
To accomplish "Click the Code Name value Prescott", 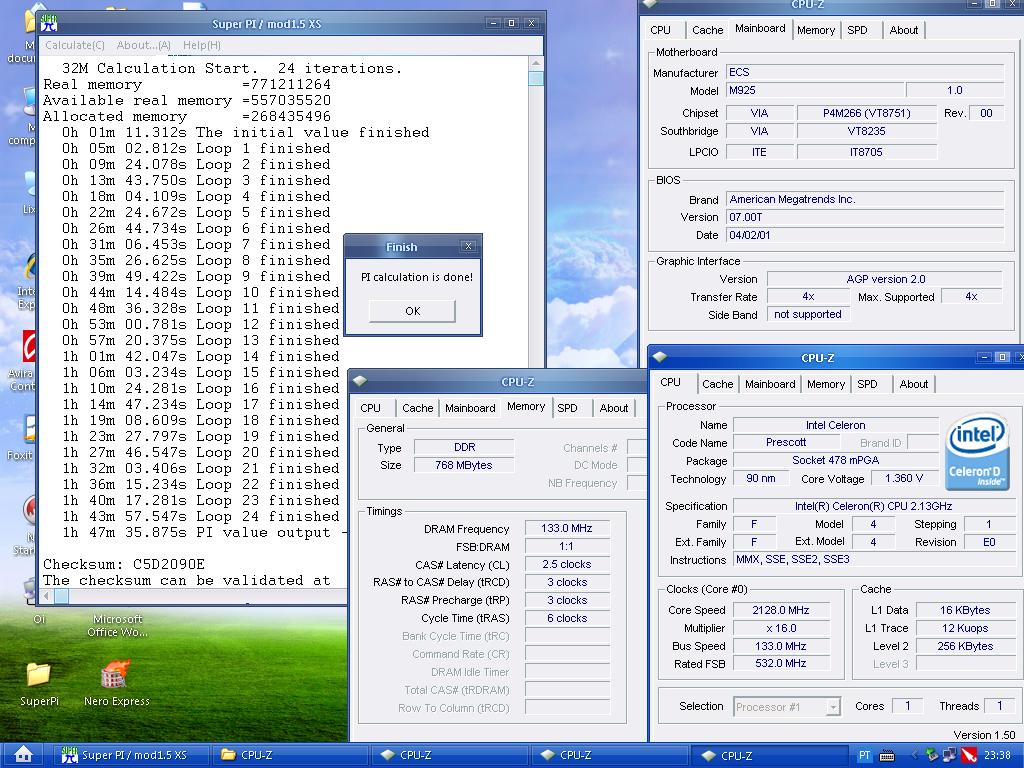I will tap(786, 442).
